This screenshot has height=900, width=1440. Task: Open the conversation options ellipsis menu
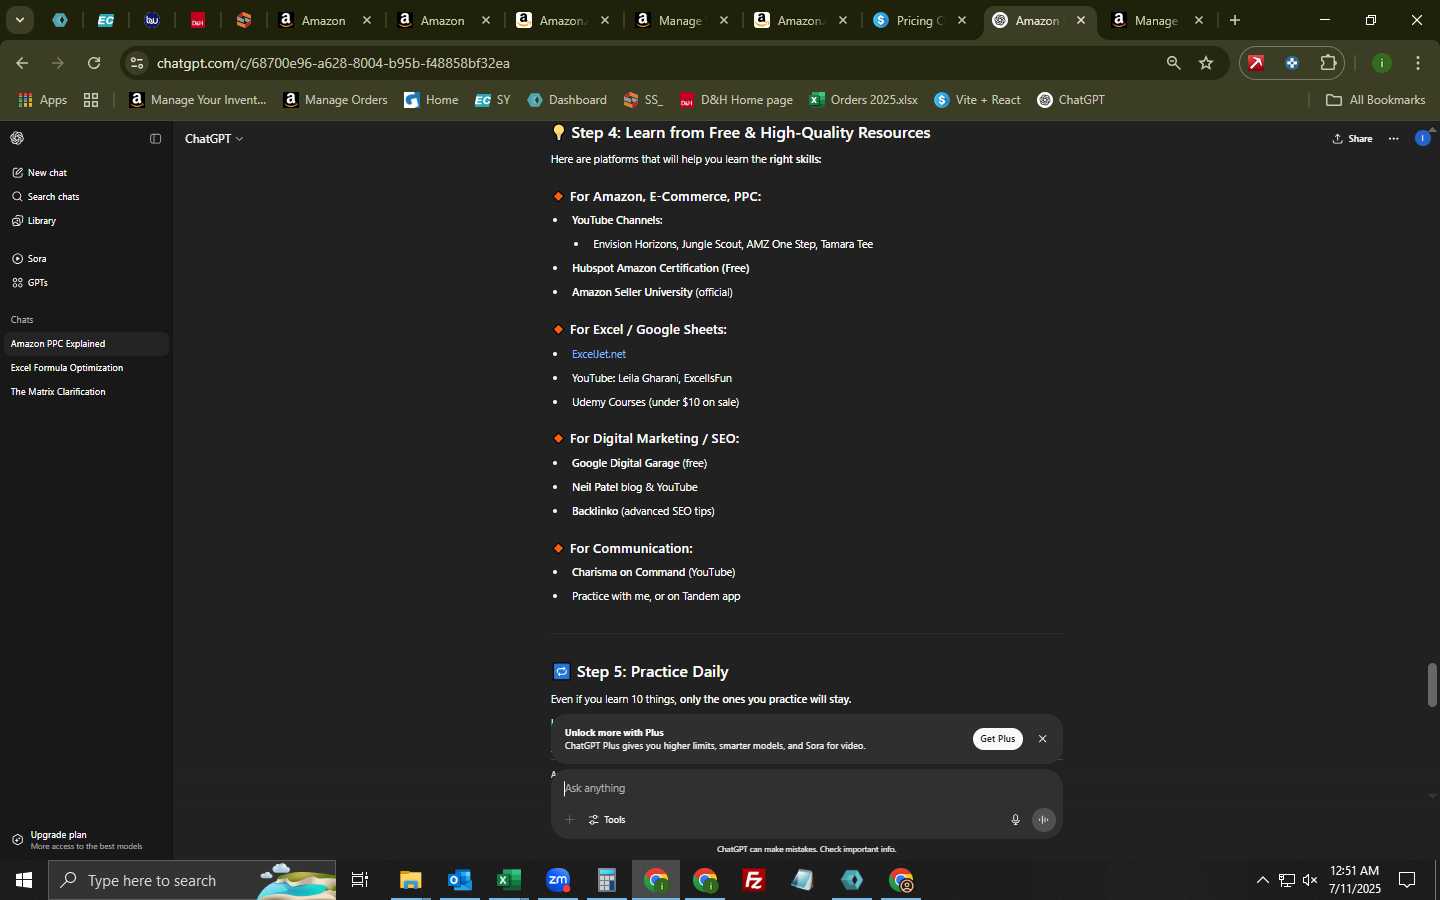pyautogui.click(x=1393, y=139)
